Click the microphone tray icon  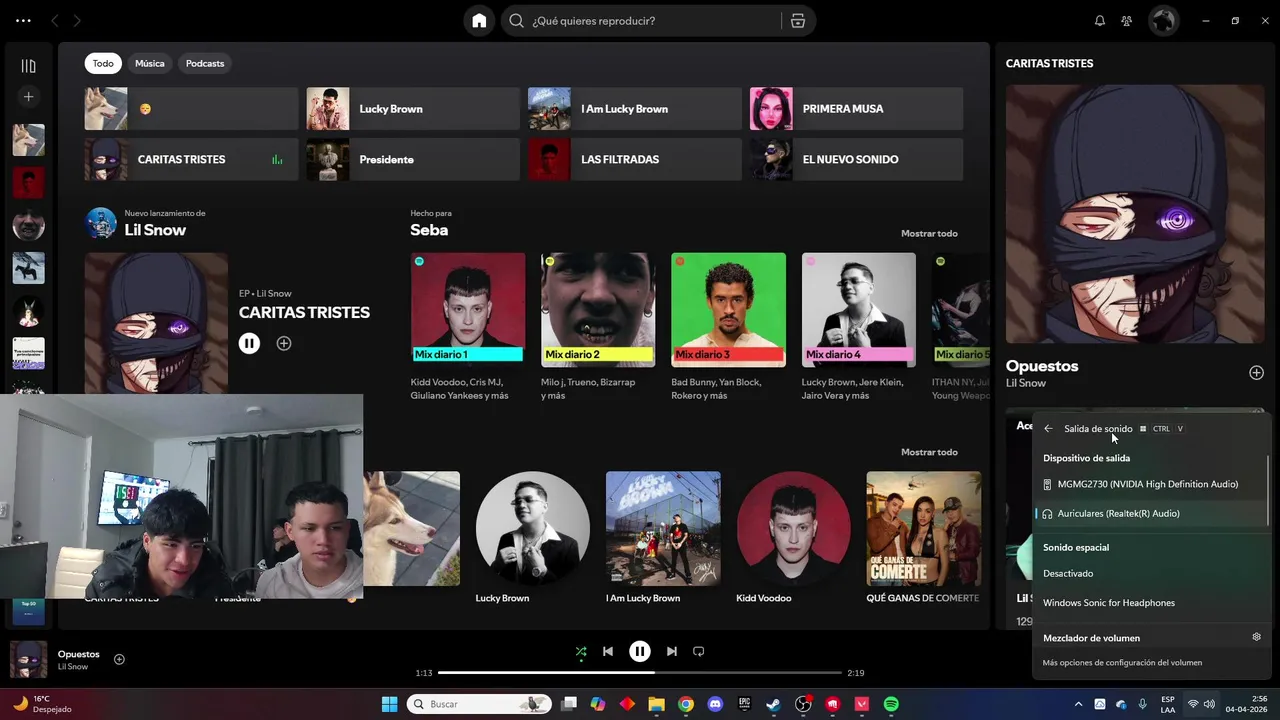point(1142,704)
